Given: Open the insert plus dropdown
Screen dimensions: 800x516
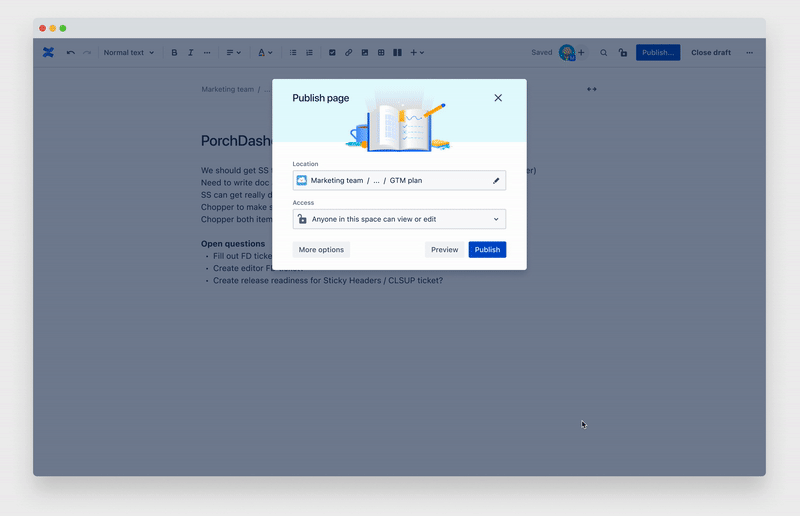Looking at the screenshot, I should [417, 53].
